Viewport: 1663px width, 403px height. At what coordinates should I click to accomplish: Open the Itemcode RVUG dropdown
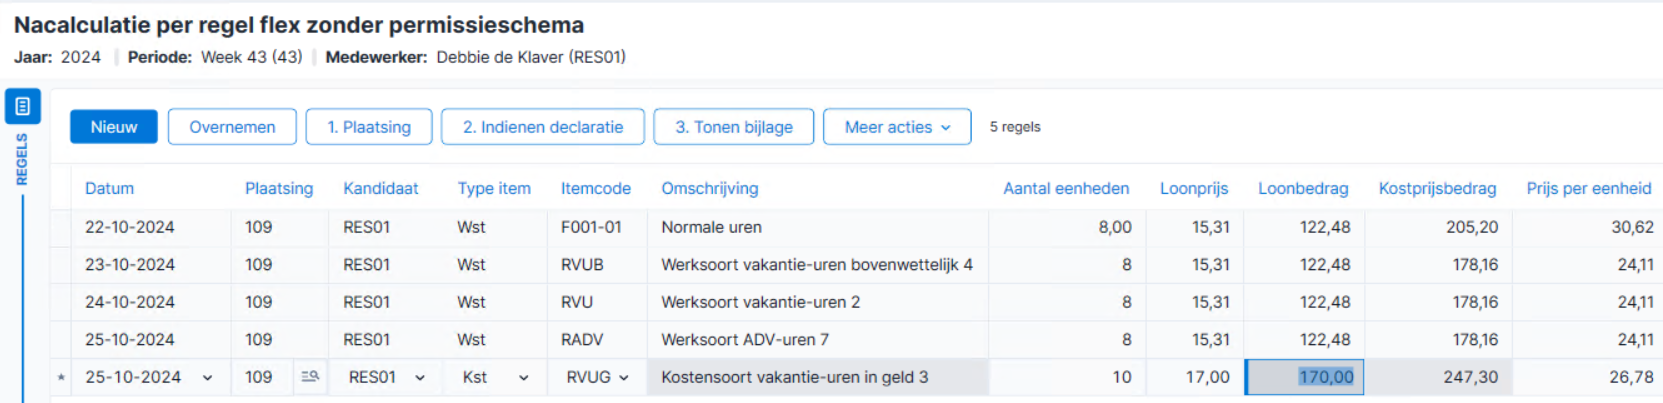[x=623, y=378]
